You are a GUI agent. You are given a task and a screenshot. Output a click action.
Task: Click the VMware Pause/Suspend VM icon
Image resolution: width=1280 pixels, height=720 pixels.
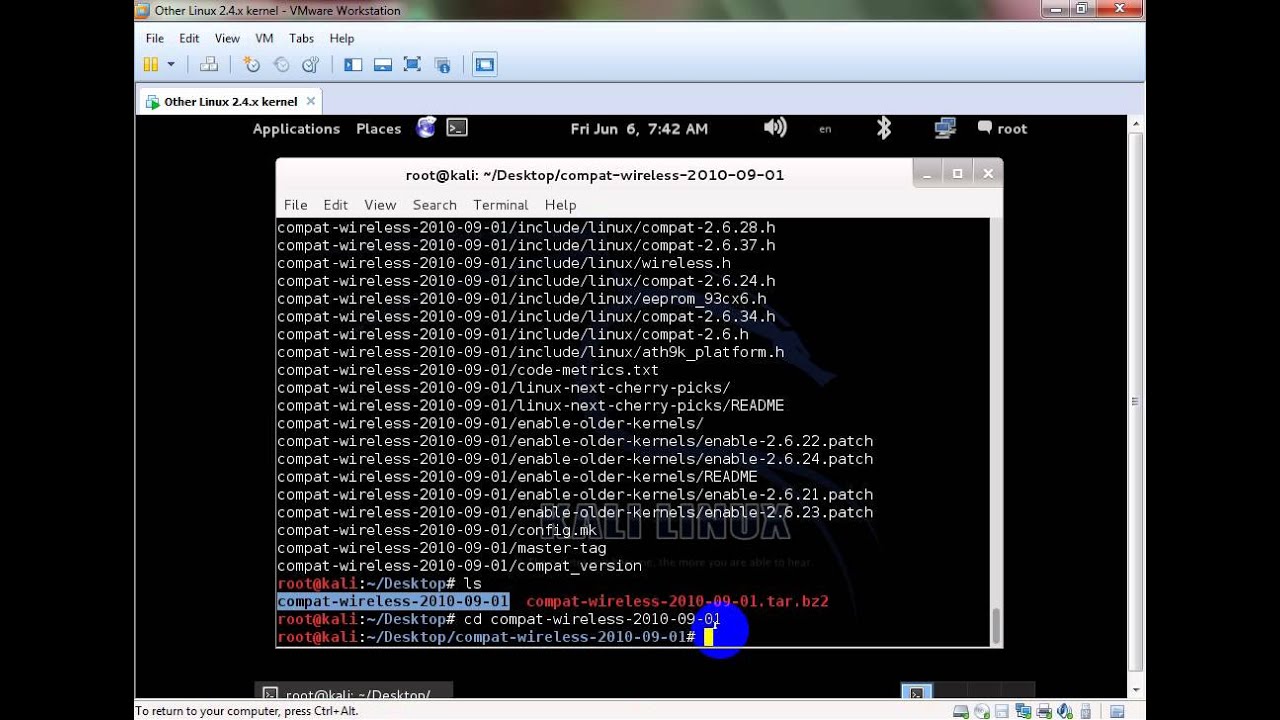[x=151, y=64]
